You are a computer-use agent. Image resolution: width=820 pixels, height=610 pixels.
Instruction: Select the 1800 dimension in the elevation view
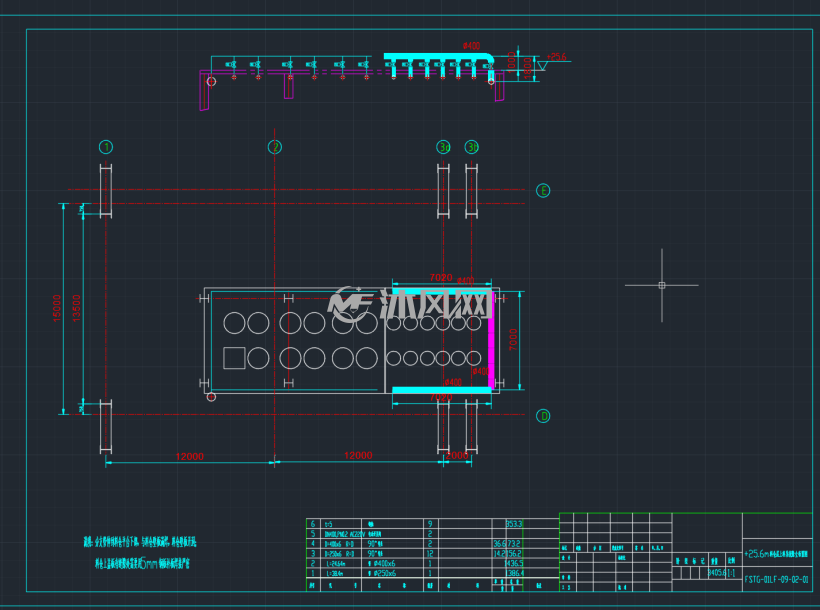pos(527,69)
